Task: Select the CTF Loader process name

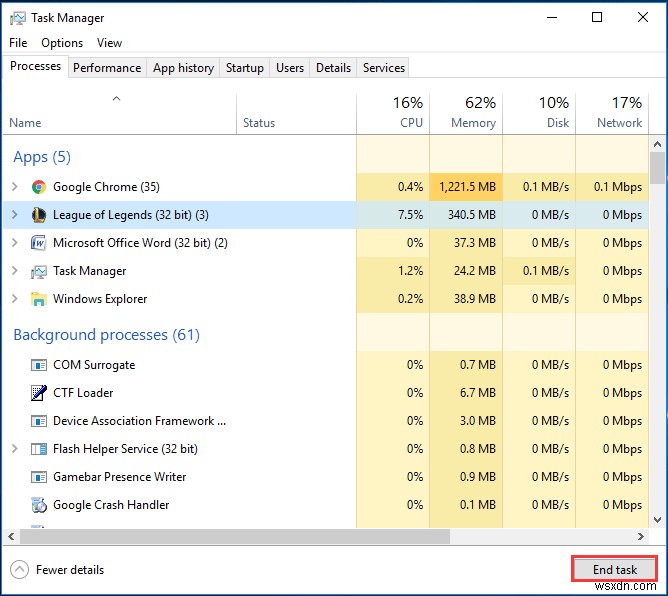Action: [x=83, y=393]
